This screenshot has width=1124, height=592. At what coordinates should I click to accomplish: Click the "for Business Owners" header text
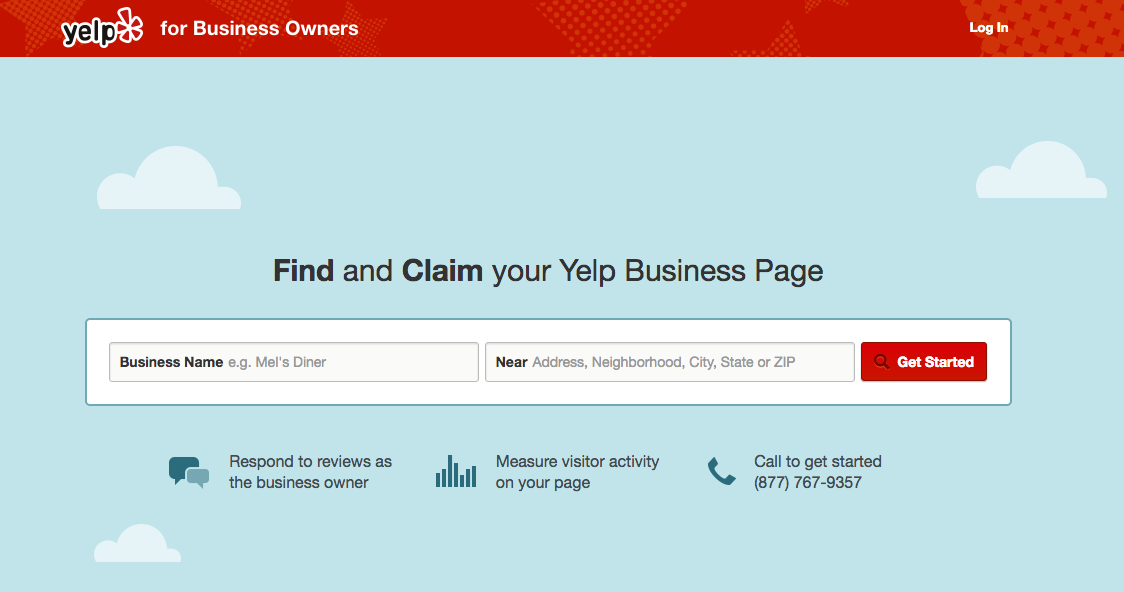coord(259,28)
